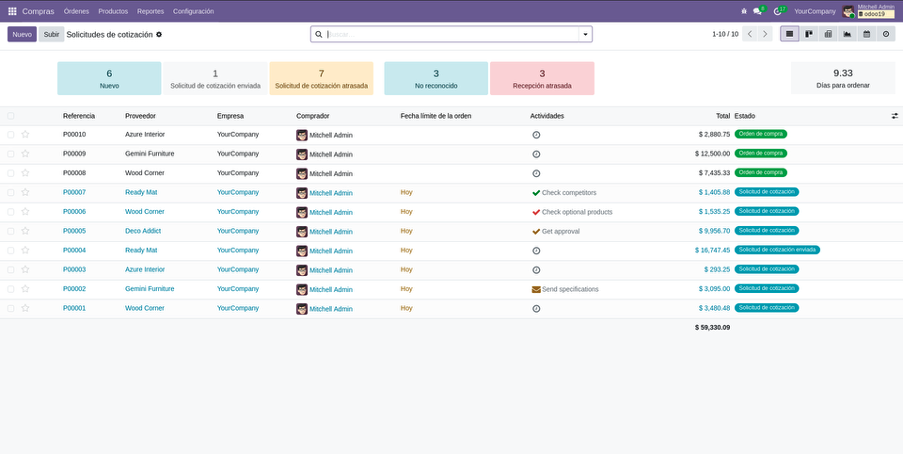Click the Nuevo button

tap(22, 34)
